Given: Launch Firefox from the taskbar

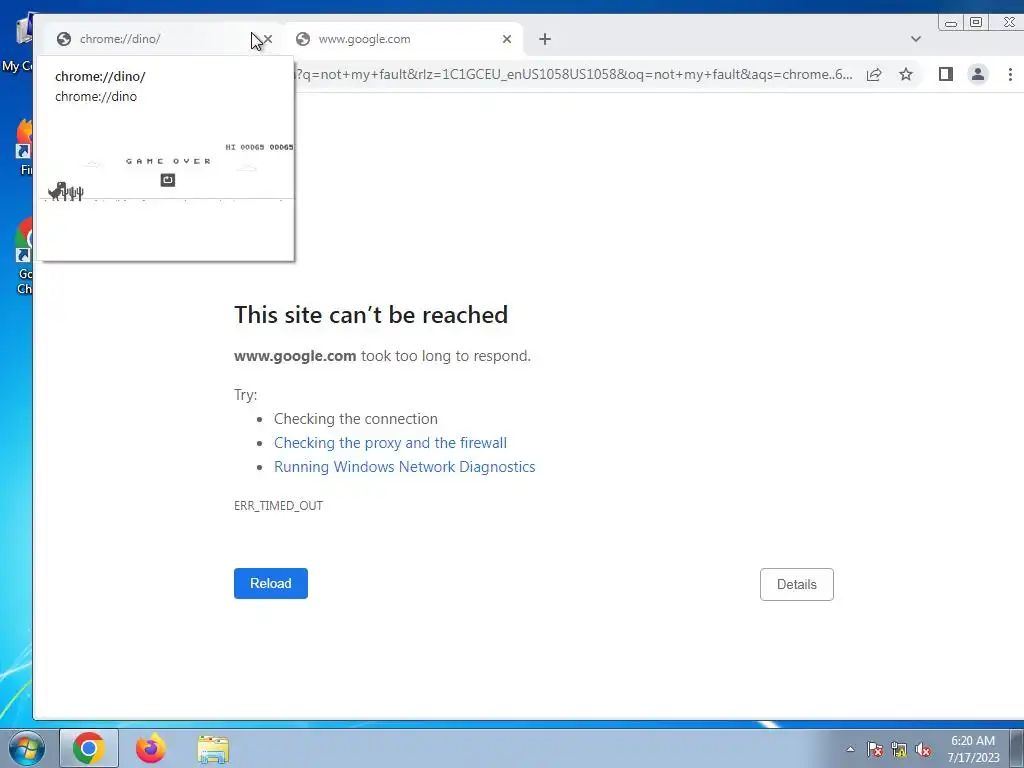Looking at the screenshot, I should coord(151,748).
